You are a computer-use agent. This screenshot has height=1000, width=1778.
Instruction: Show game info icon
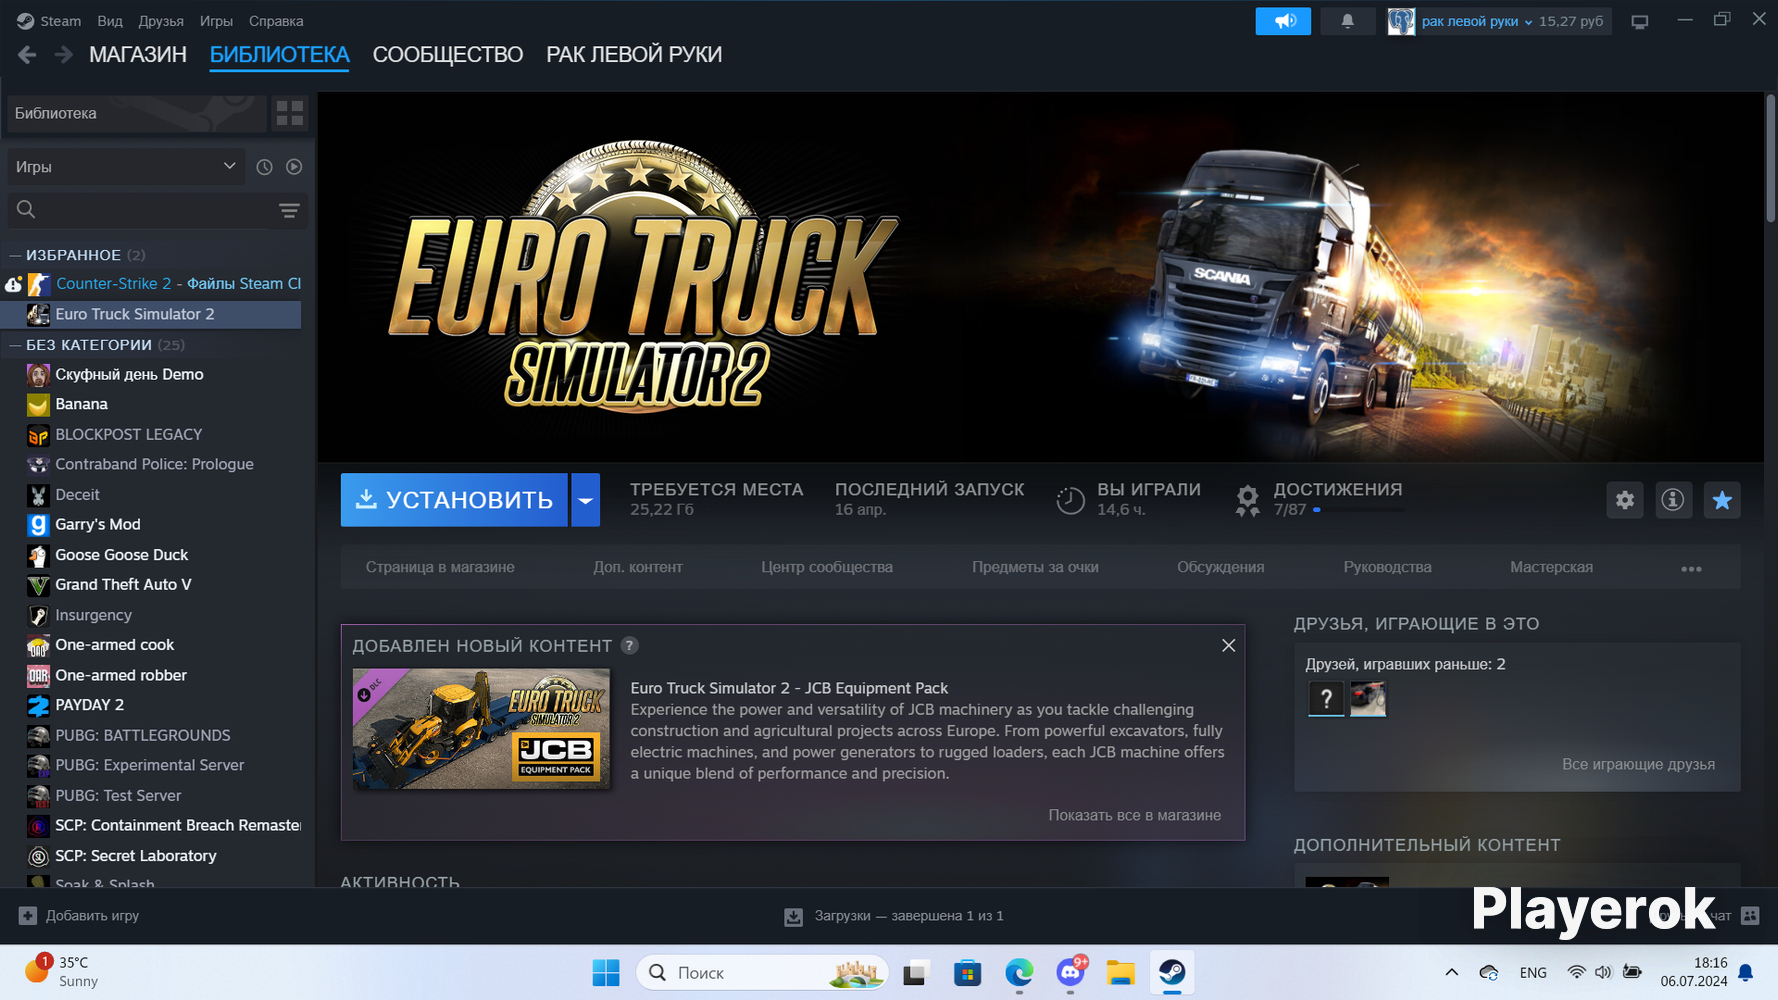[1672, 500]
